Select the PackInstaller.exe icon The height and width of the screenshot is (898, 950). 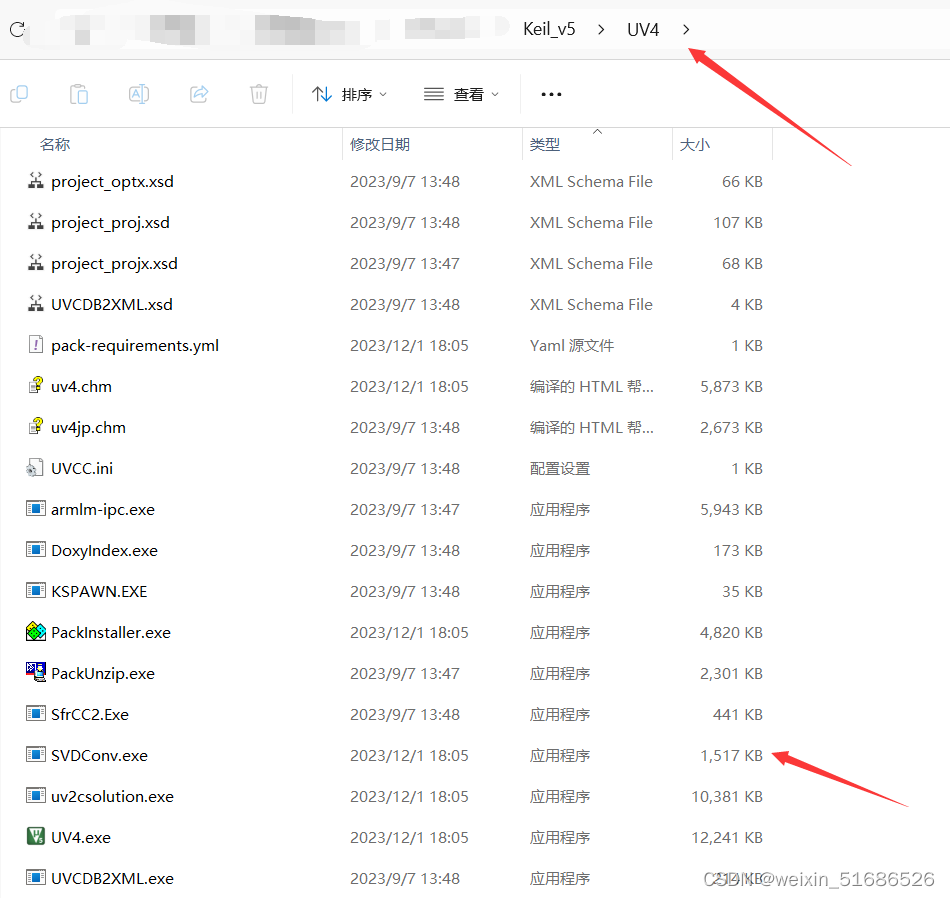pos(36,631)
